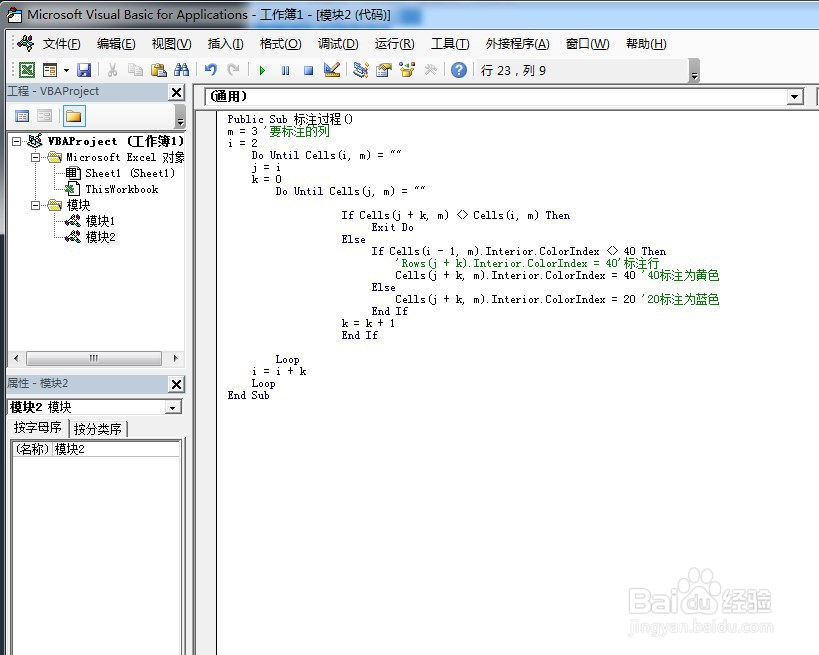This screenshot has height=655, width=819.
Task: Open the 工具(T) menu
Action: click(x=450, y=44)
